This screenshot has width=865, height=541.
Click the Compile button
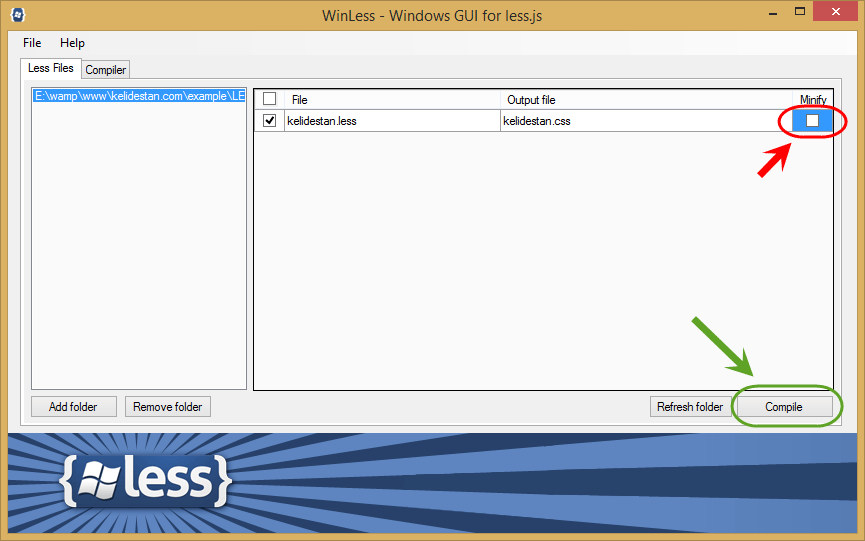tap(784, 407)
